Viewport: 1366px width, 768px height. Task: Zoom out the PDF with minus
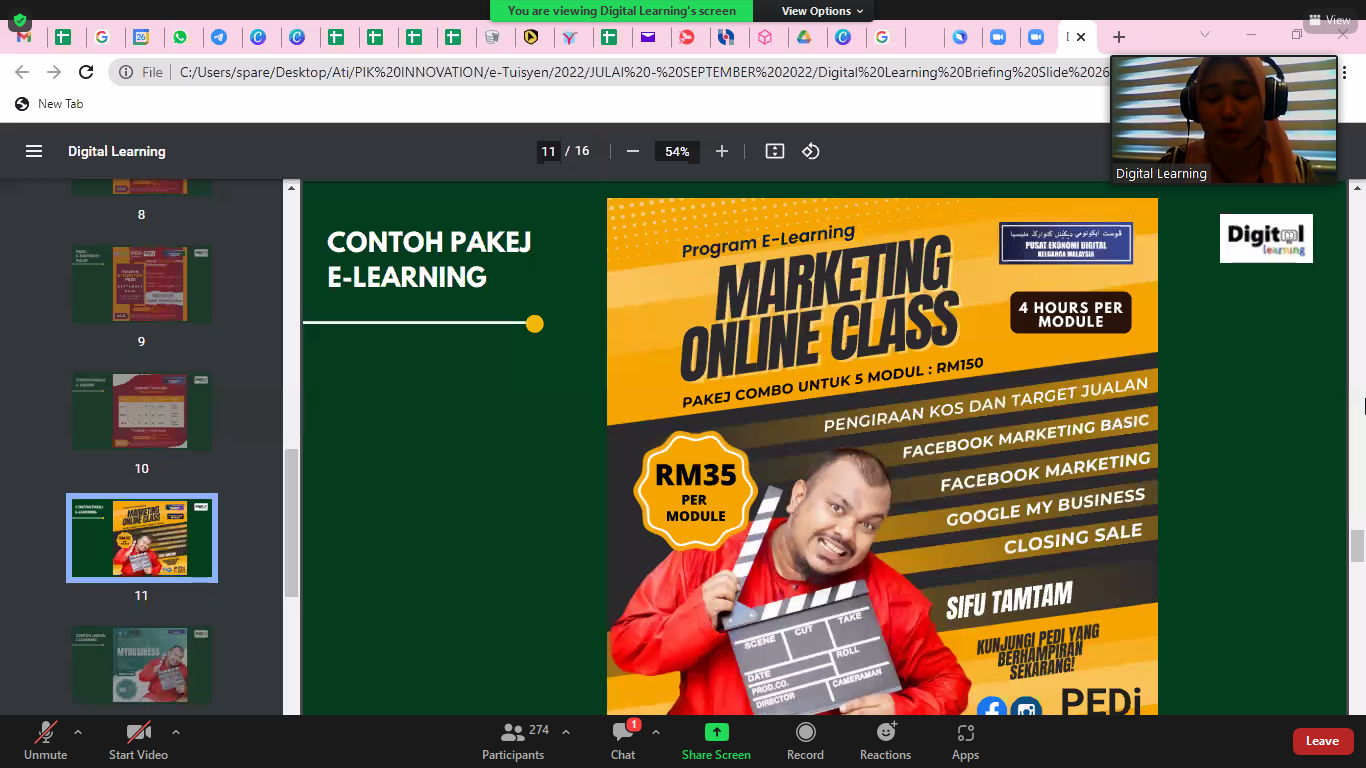pyautogui.click(x=632, y=152)
